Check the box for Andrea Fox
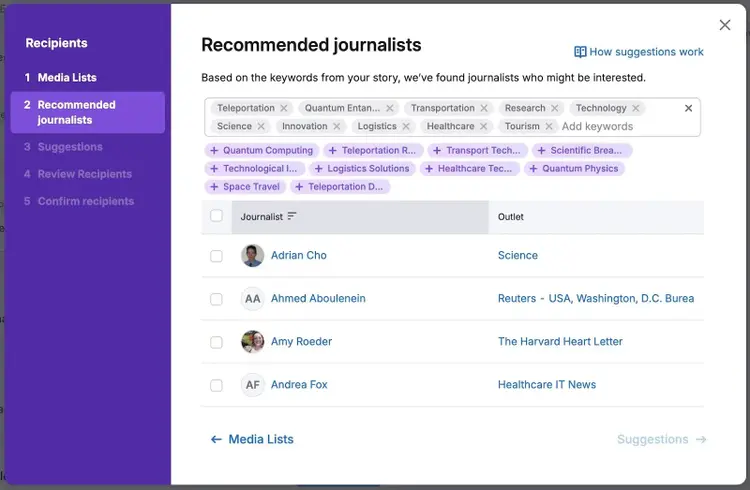Screen dimensions: 750x490 click(x=216, y=385)
